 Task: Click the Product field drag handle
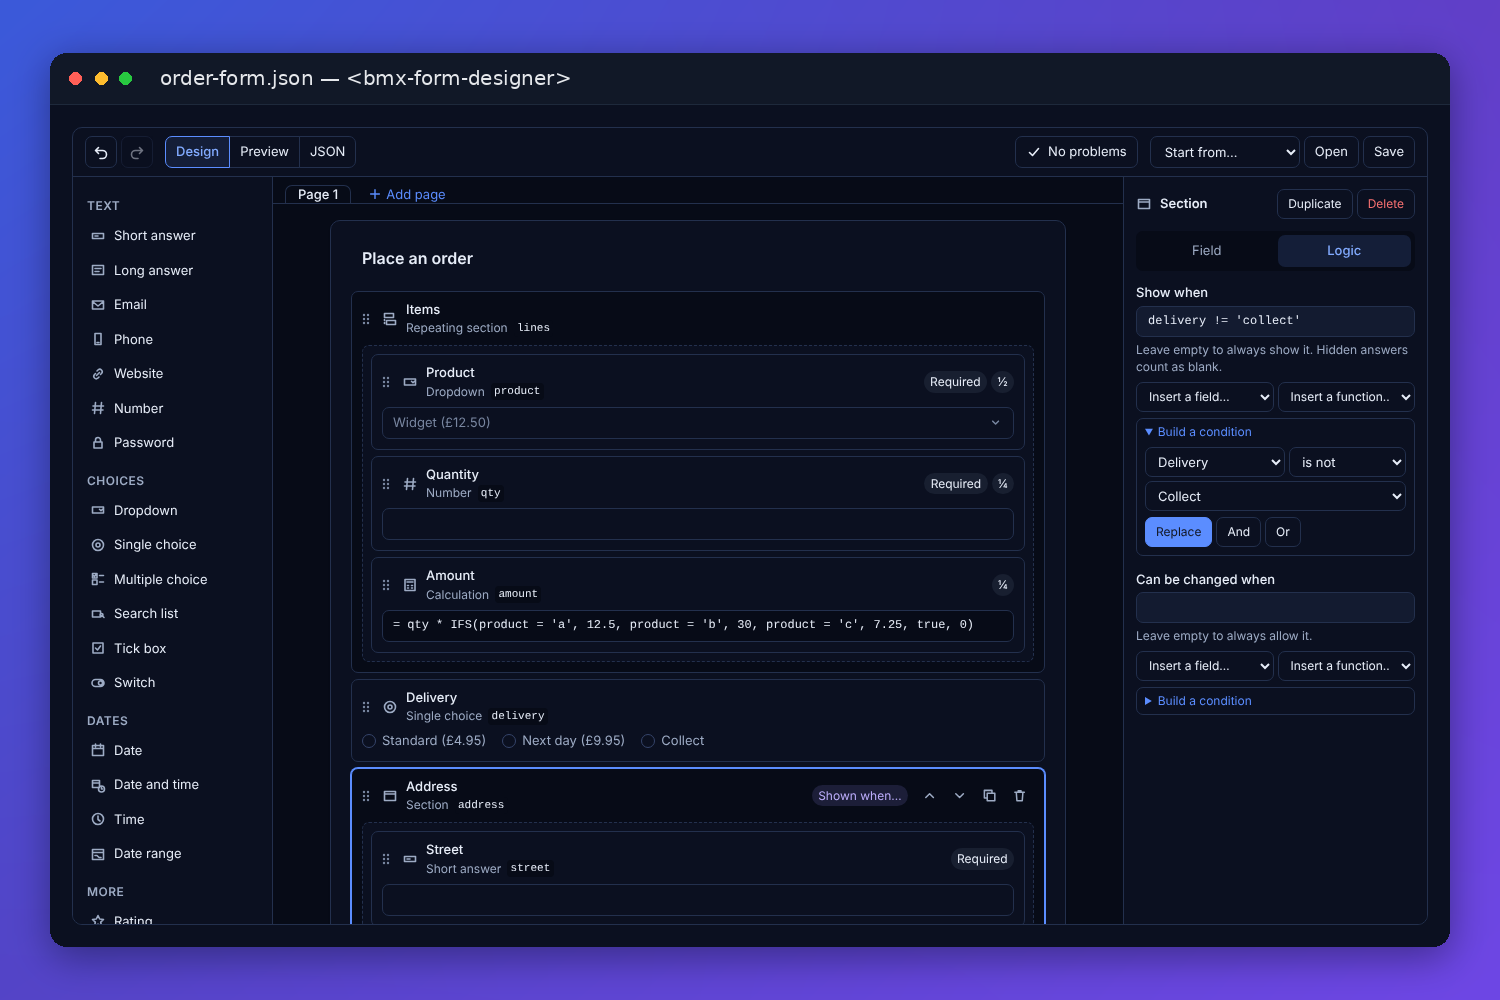tap(386, 382)
